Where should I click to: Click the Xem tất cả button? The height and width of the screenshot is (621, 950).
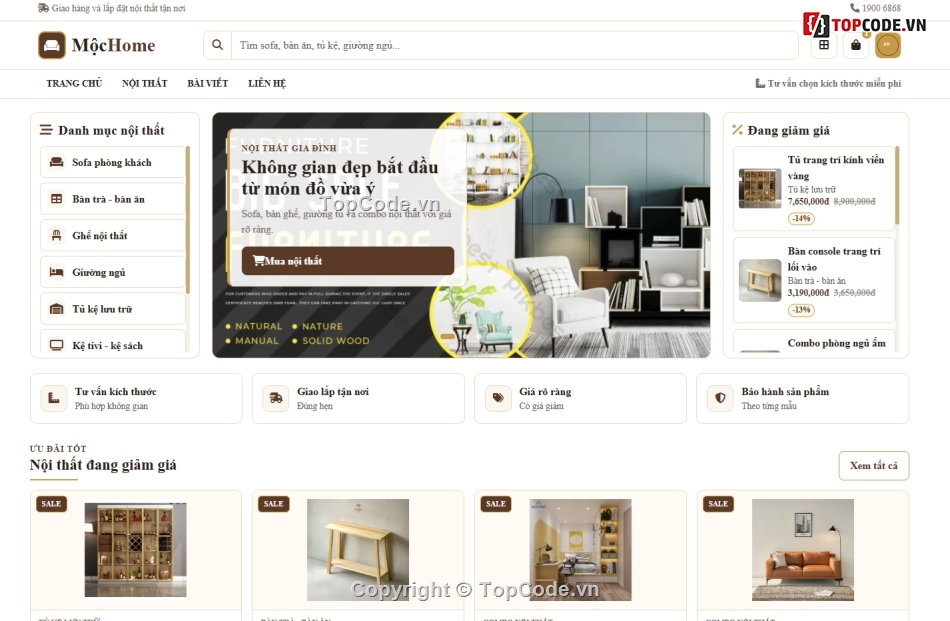[x=874, y=465]
